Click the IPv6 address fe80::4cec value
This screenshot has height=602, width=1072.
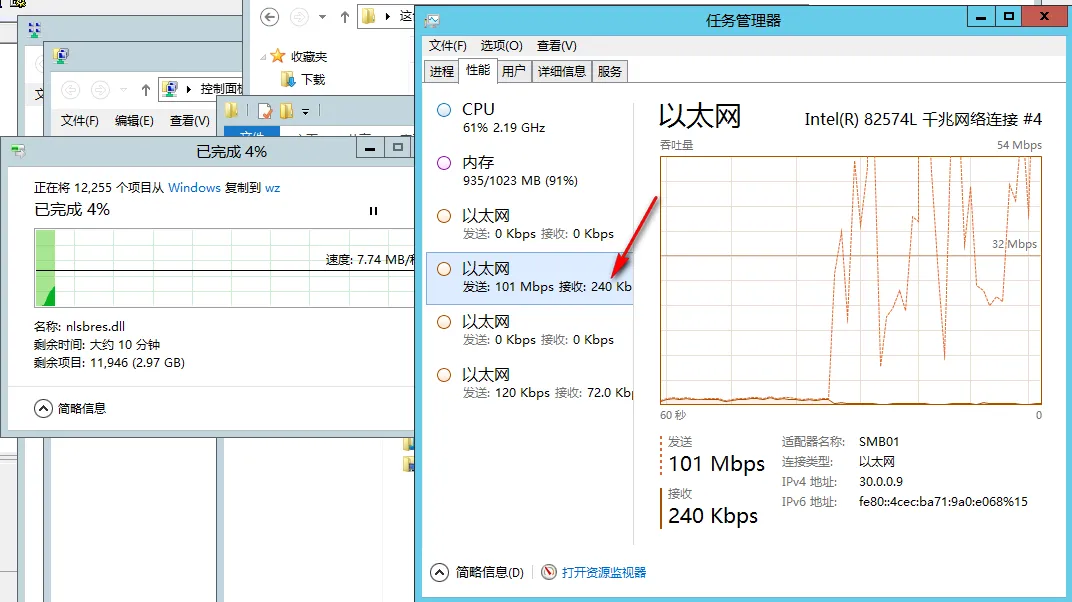[943, 502]
